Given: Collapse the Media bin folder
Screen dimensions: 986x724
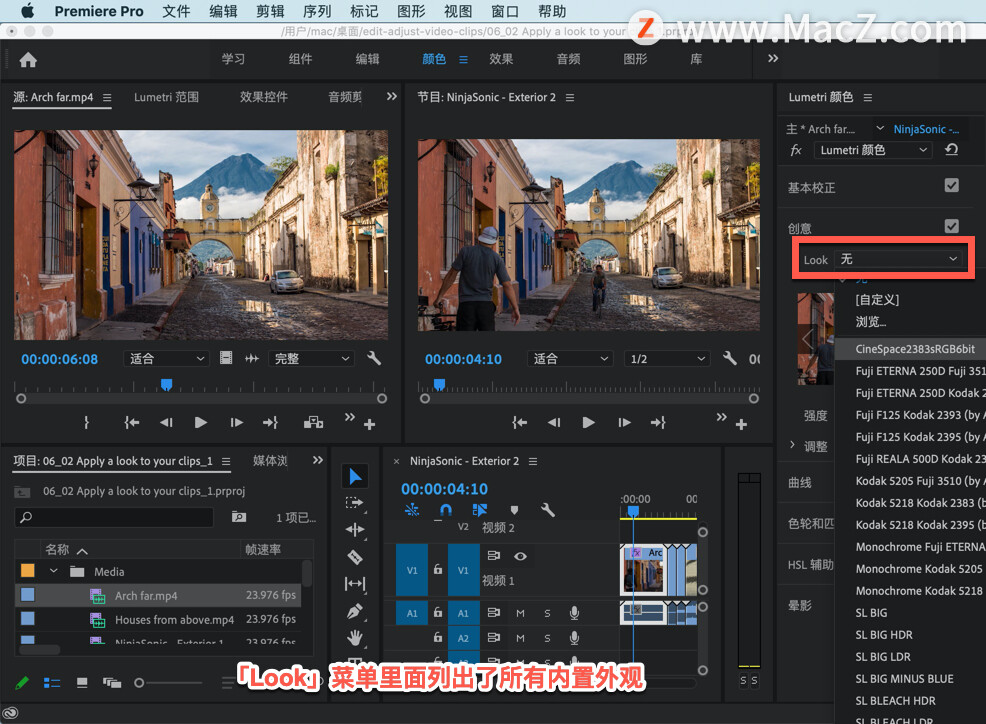Looking at the screenshot, I should pos(53,571).
